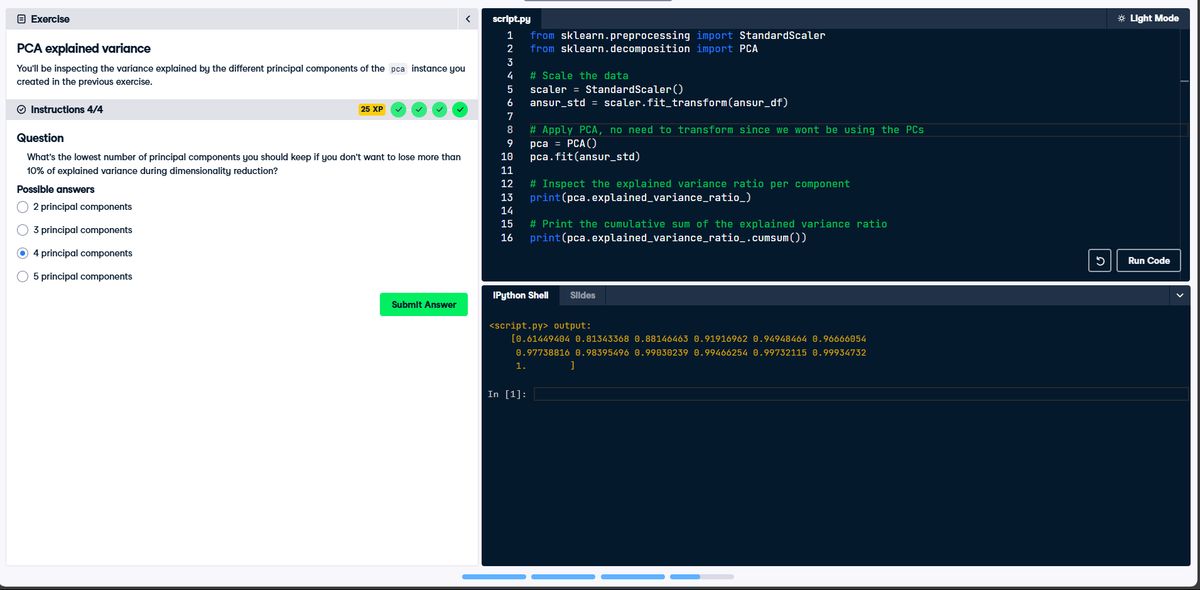Click the 'pca = PCA()' line
Viewport: 1200px width, 590px height.
[563, 144]
